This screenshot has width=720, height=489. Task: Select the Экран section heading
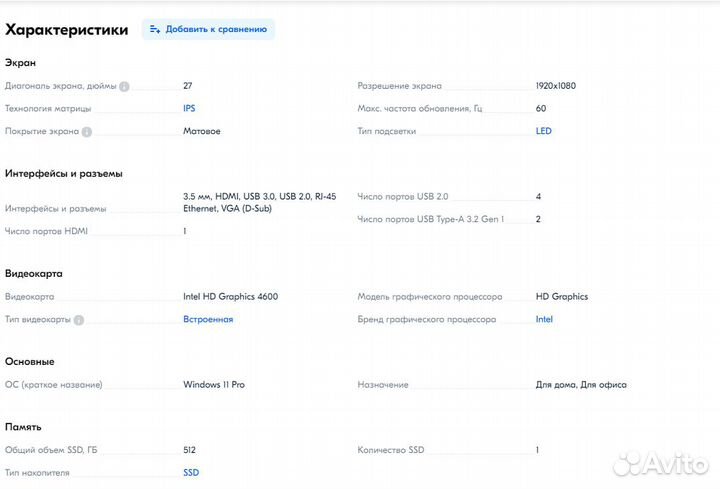20,63
